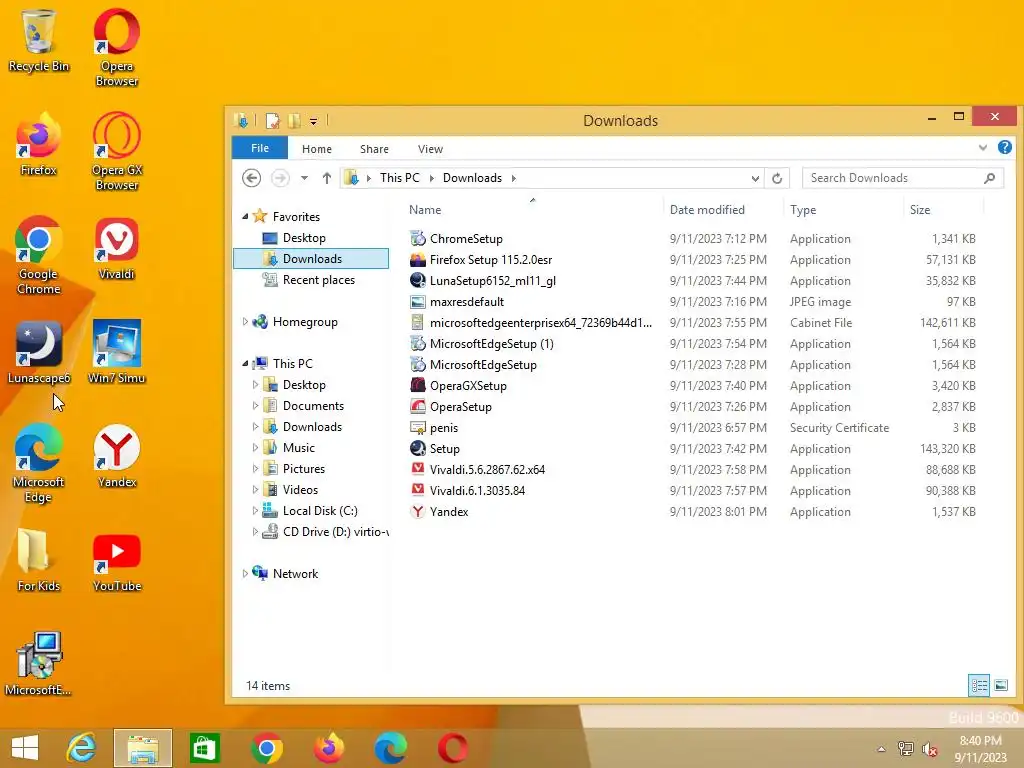Expand Documents under This PC
Viewport: 1024px width, 768px height.
tap(255, 406)
